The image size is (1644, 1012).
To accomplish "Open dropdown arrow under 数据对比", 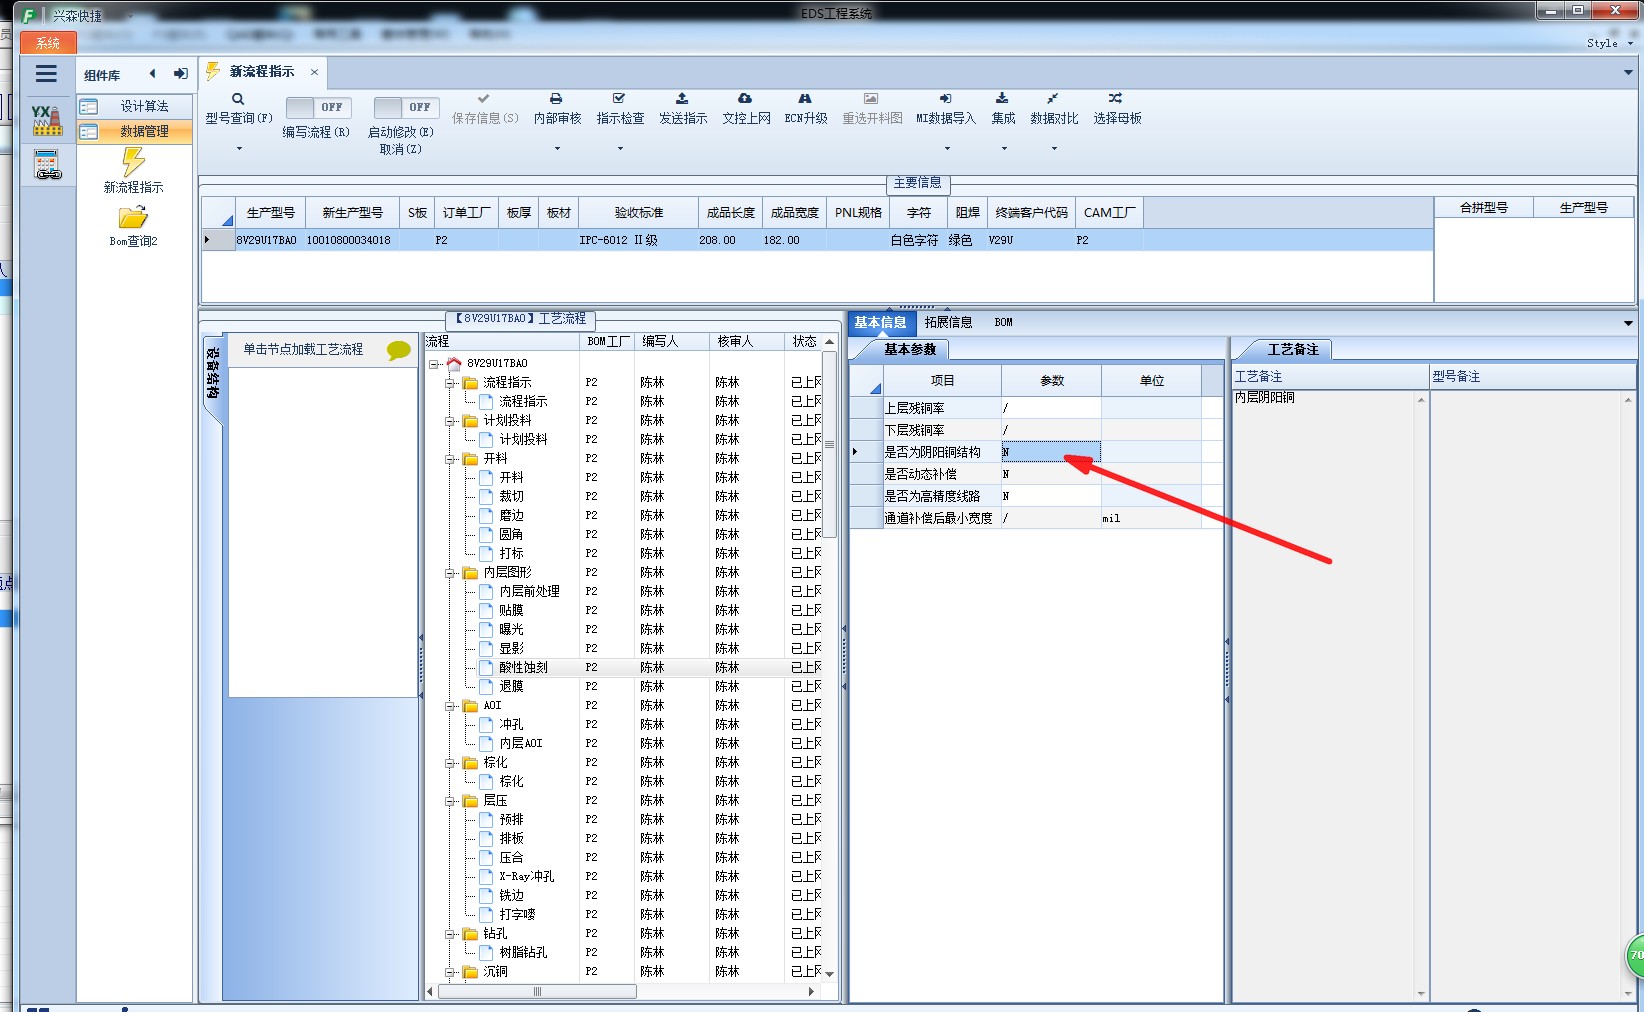I will coord(1054,149).
